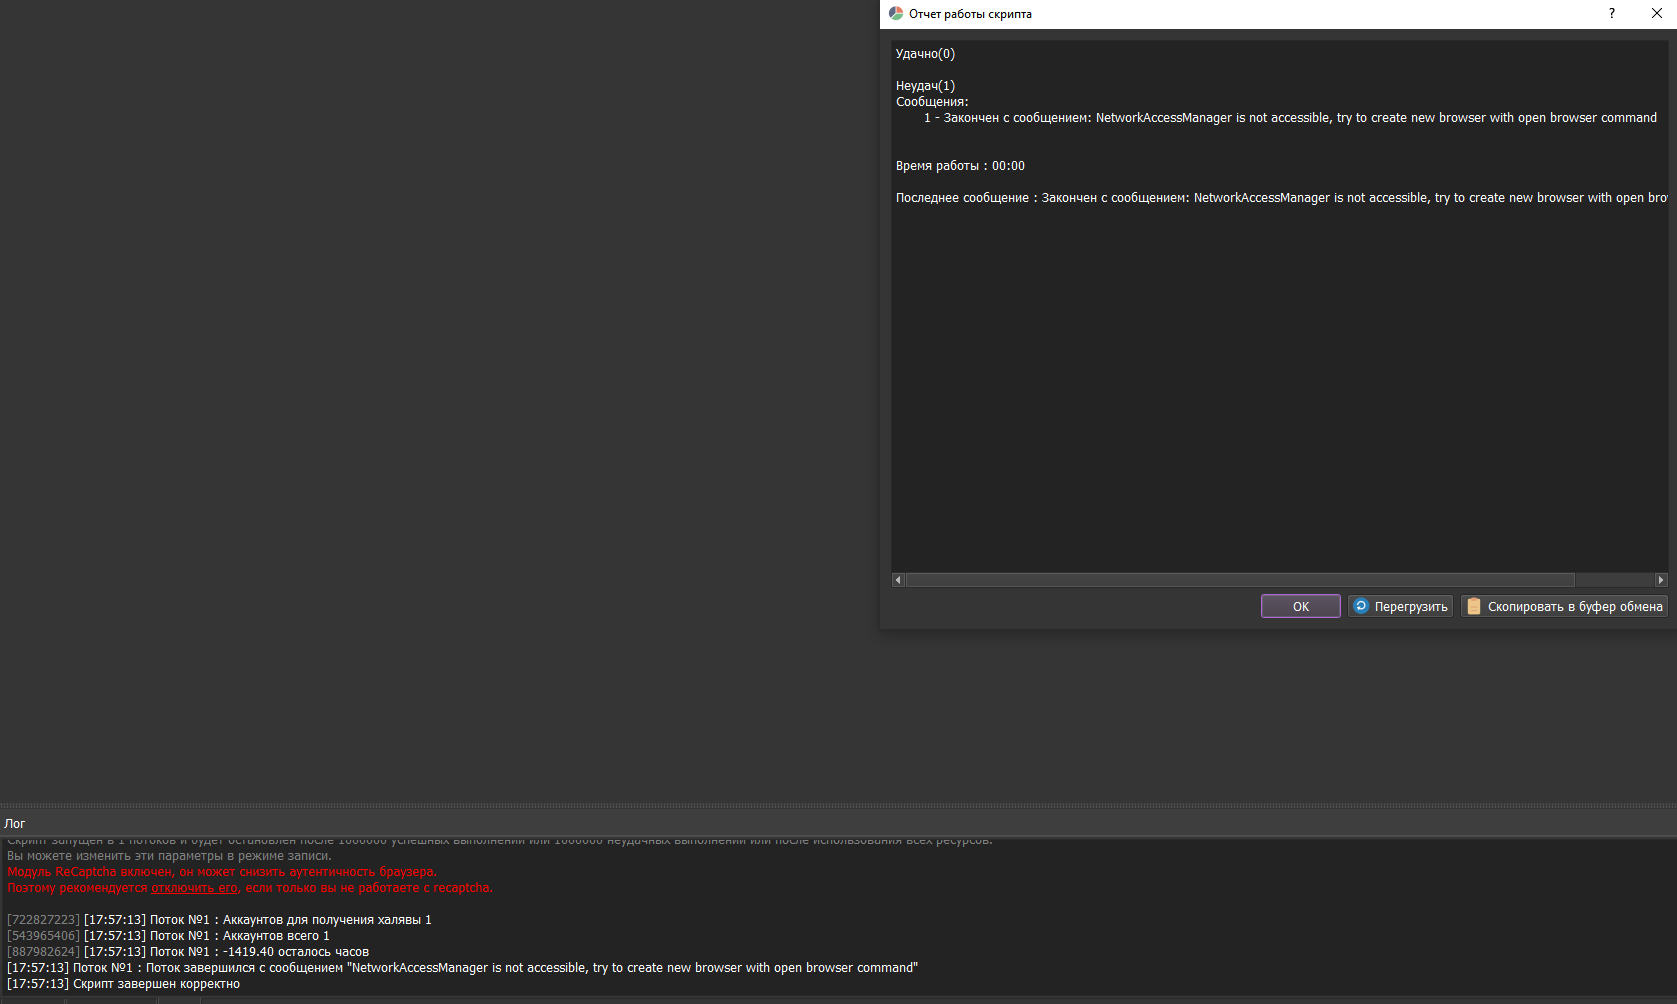Click thread ID link [543965406] in the log
The image size is (1677, 1004).
(42, 935)
